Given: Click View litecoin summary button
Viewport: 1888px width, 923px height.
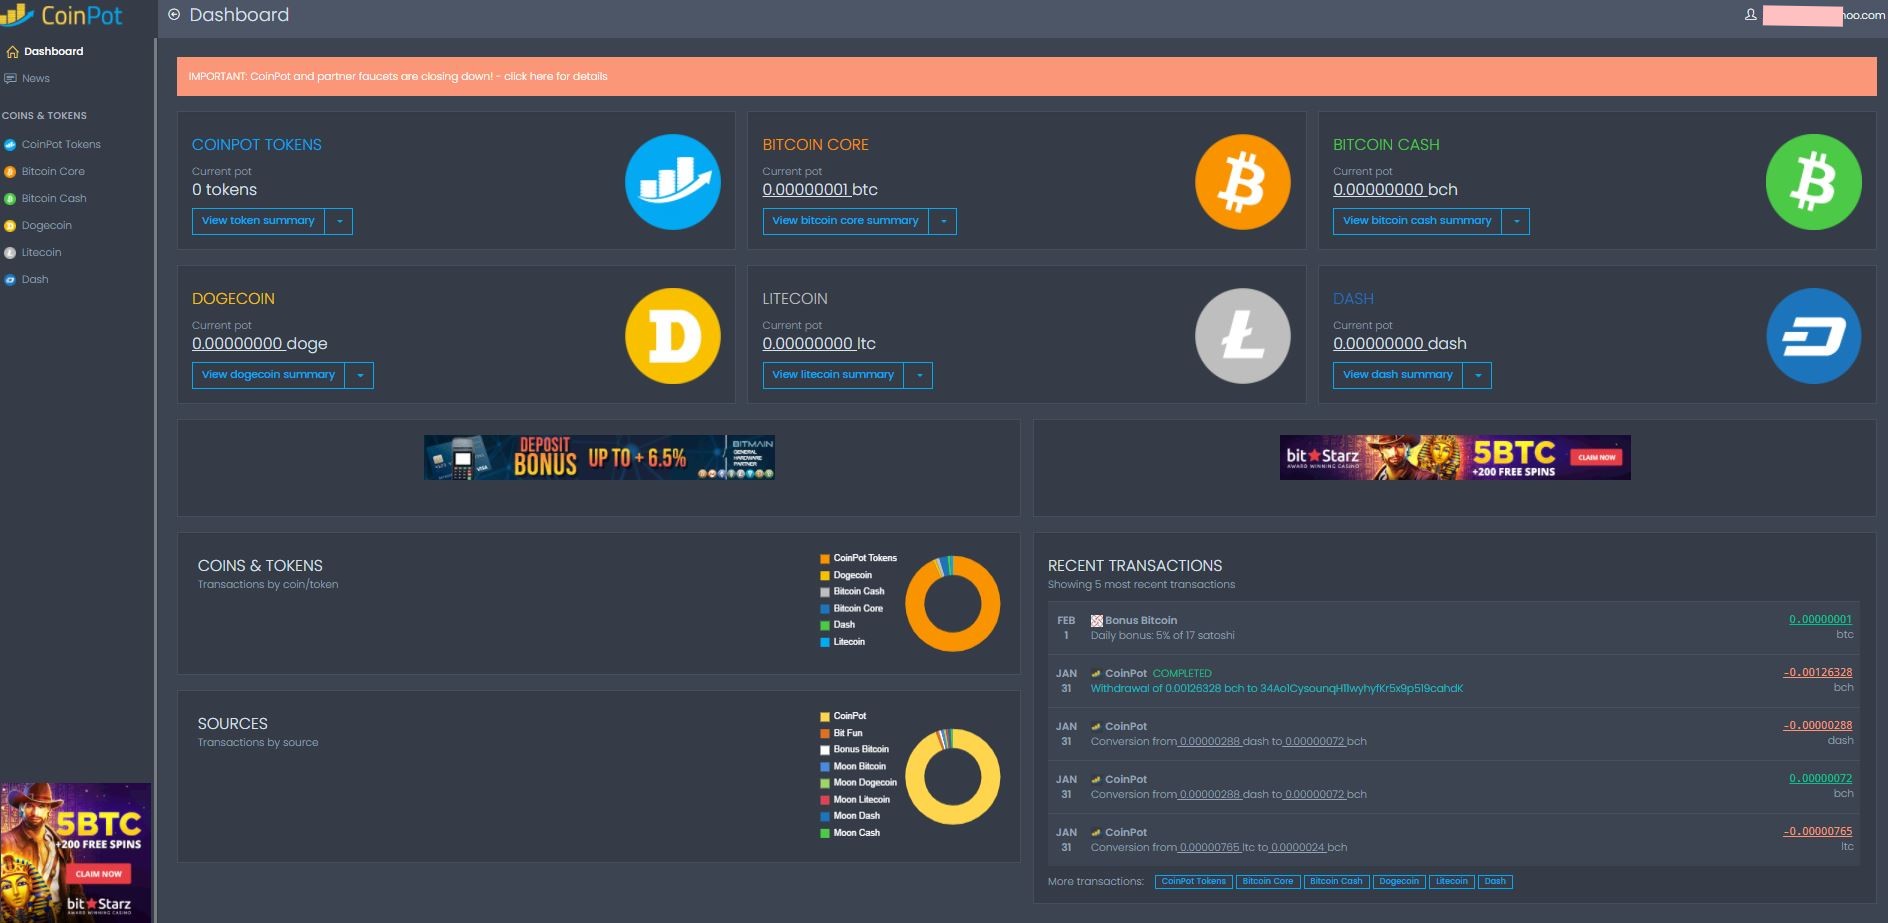Looking at the screenshot, I should (x=833, y=375).
